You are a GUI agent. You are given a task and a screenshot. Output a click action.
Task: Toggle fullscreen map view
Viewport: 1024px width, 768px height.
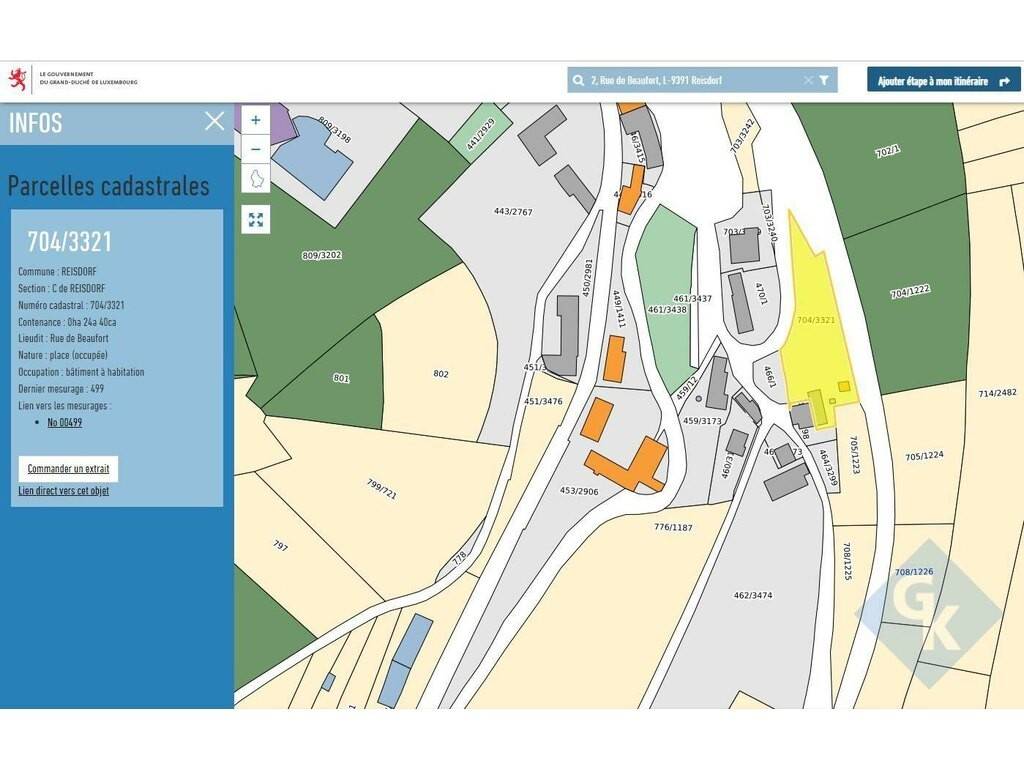(256, 219)
